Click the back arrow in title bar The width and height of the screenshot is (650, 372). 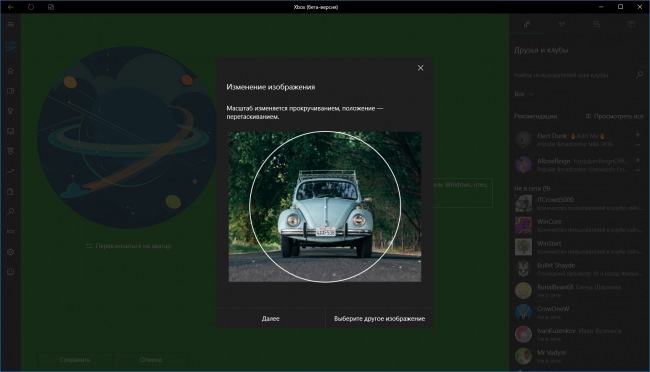[x=11, y=7]
